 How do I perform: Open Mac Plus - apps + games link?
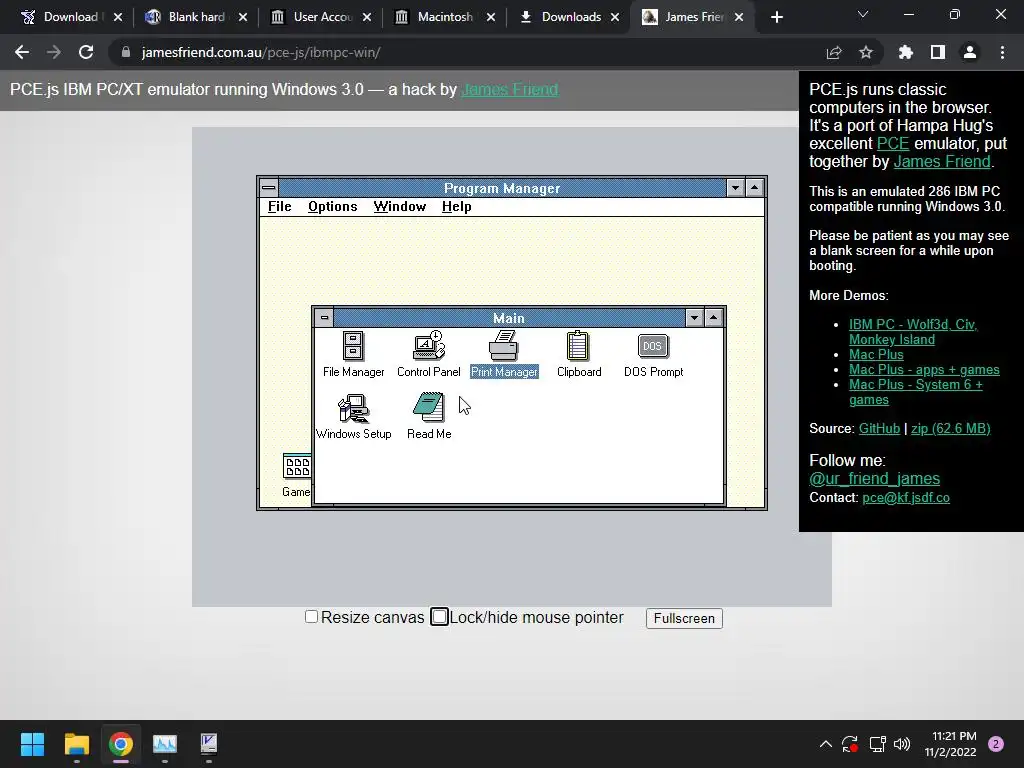[x=924, y=370]
